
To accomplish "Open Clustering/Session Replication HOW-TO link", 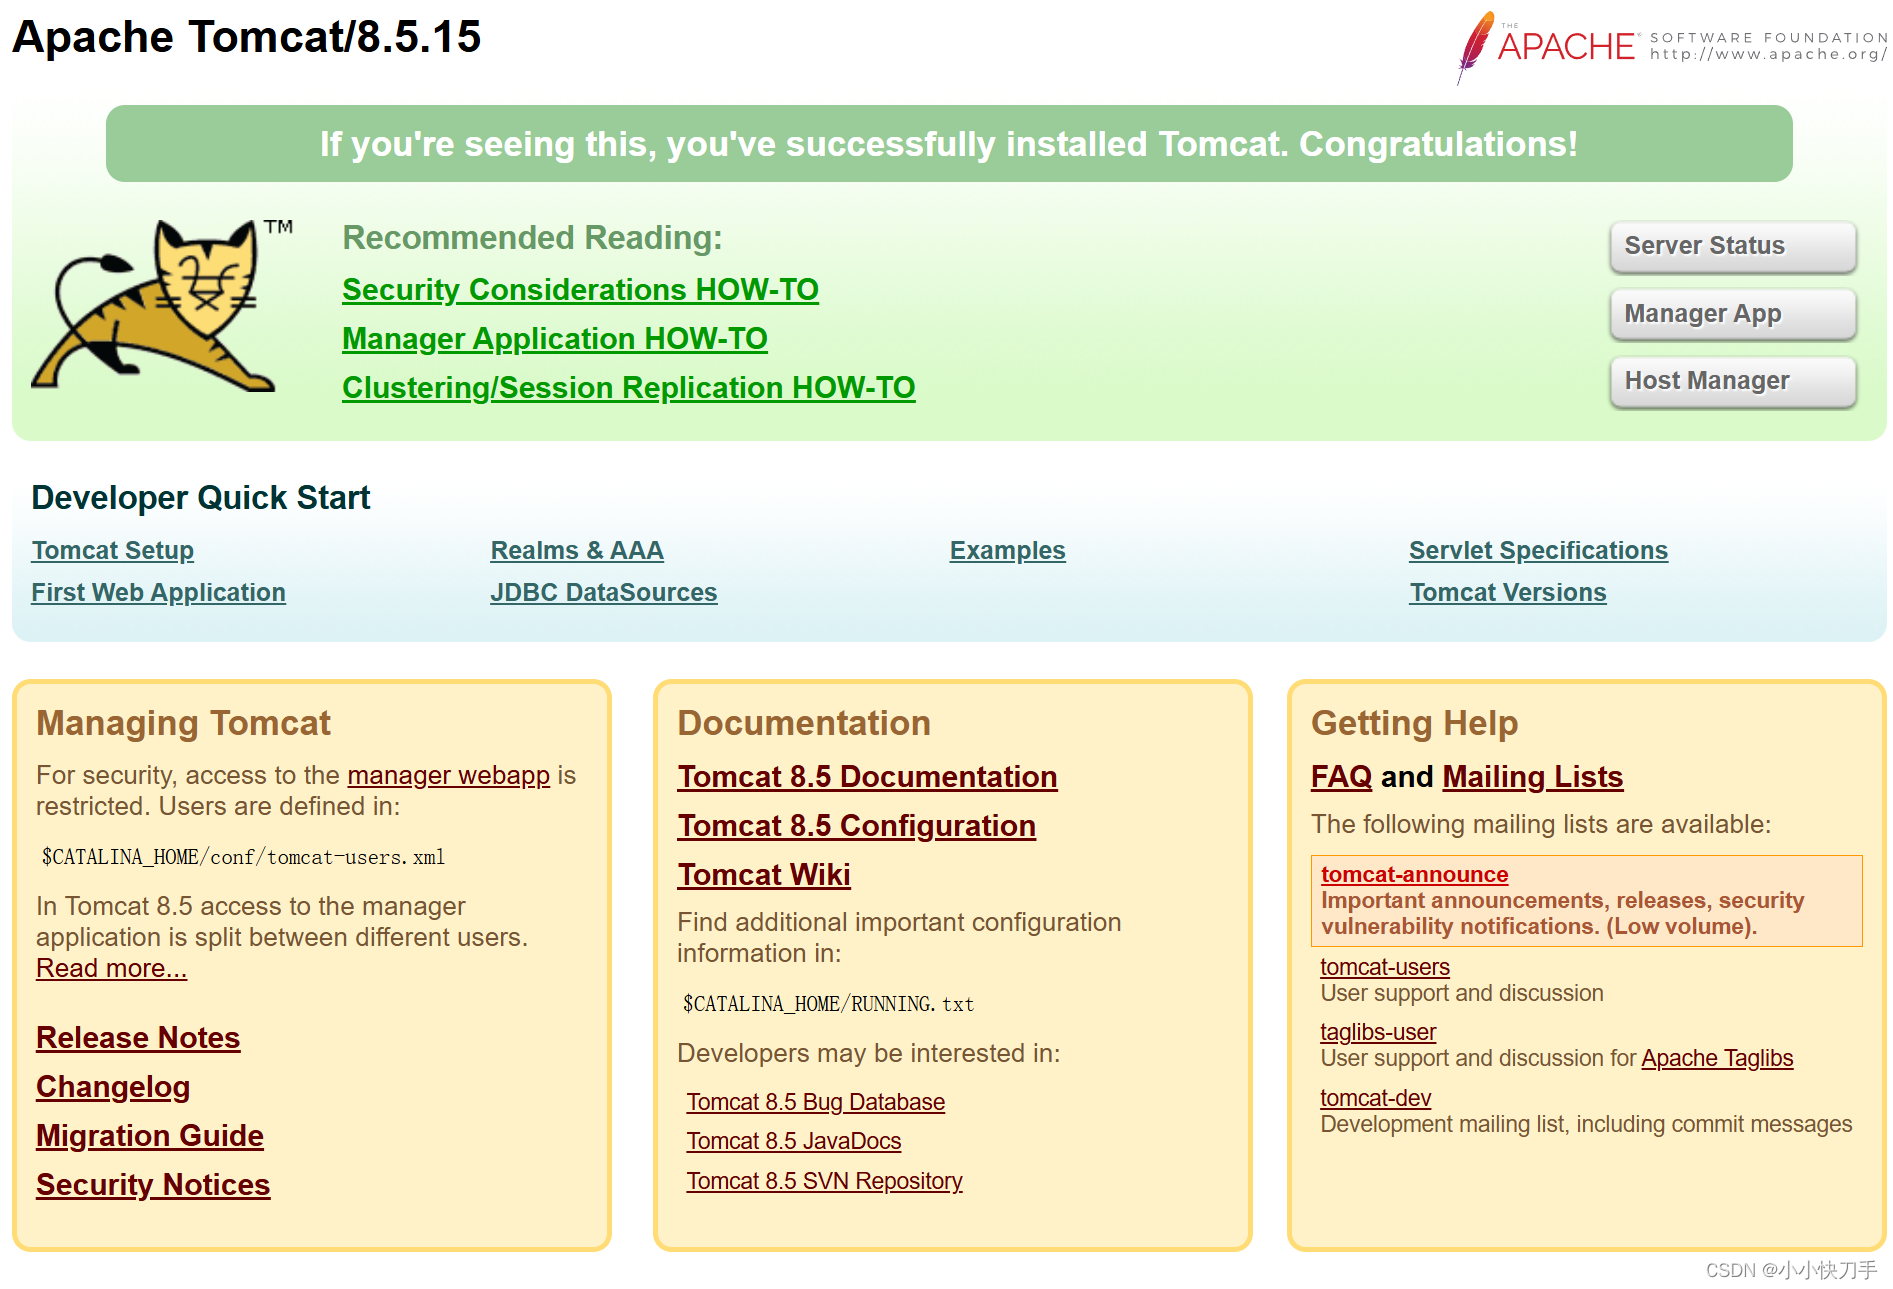I will tap(629, 388).
